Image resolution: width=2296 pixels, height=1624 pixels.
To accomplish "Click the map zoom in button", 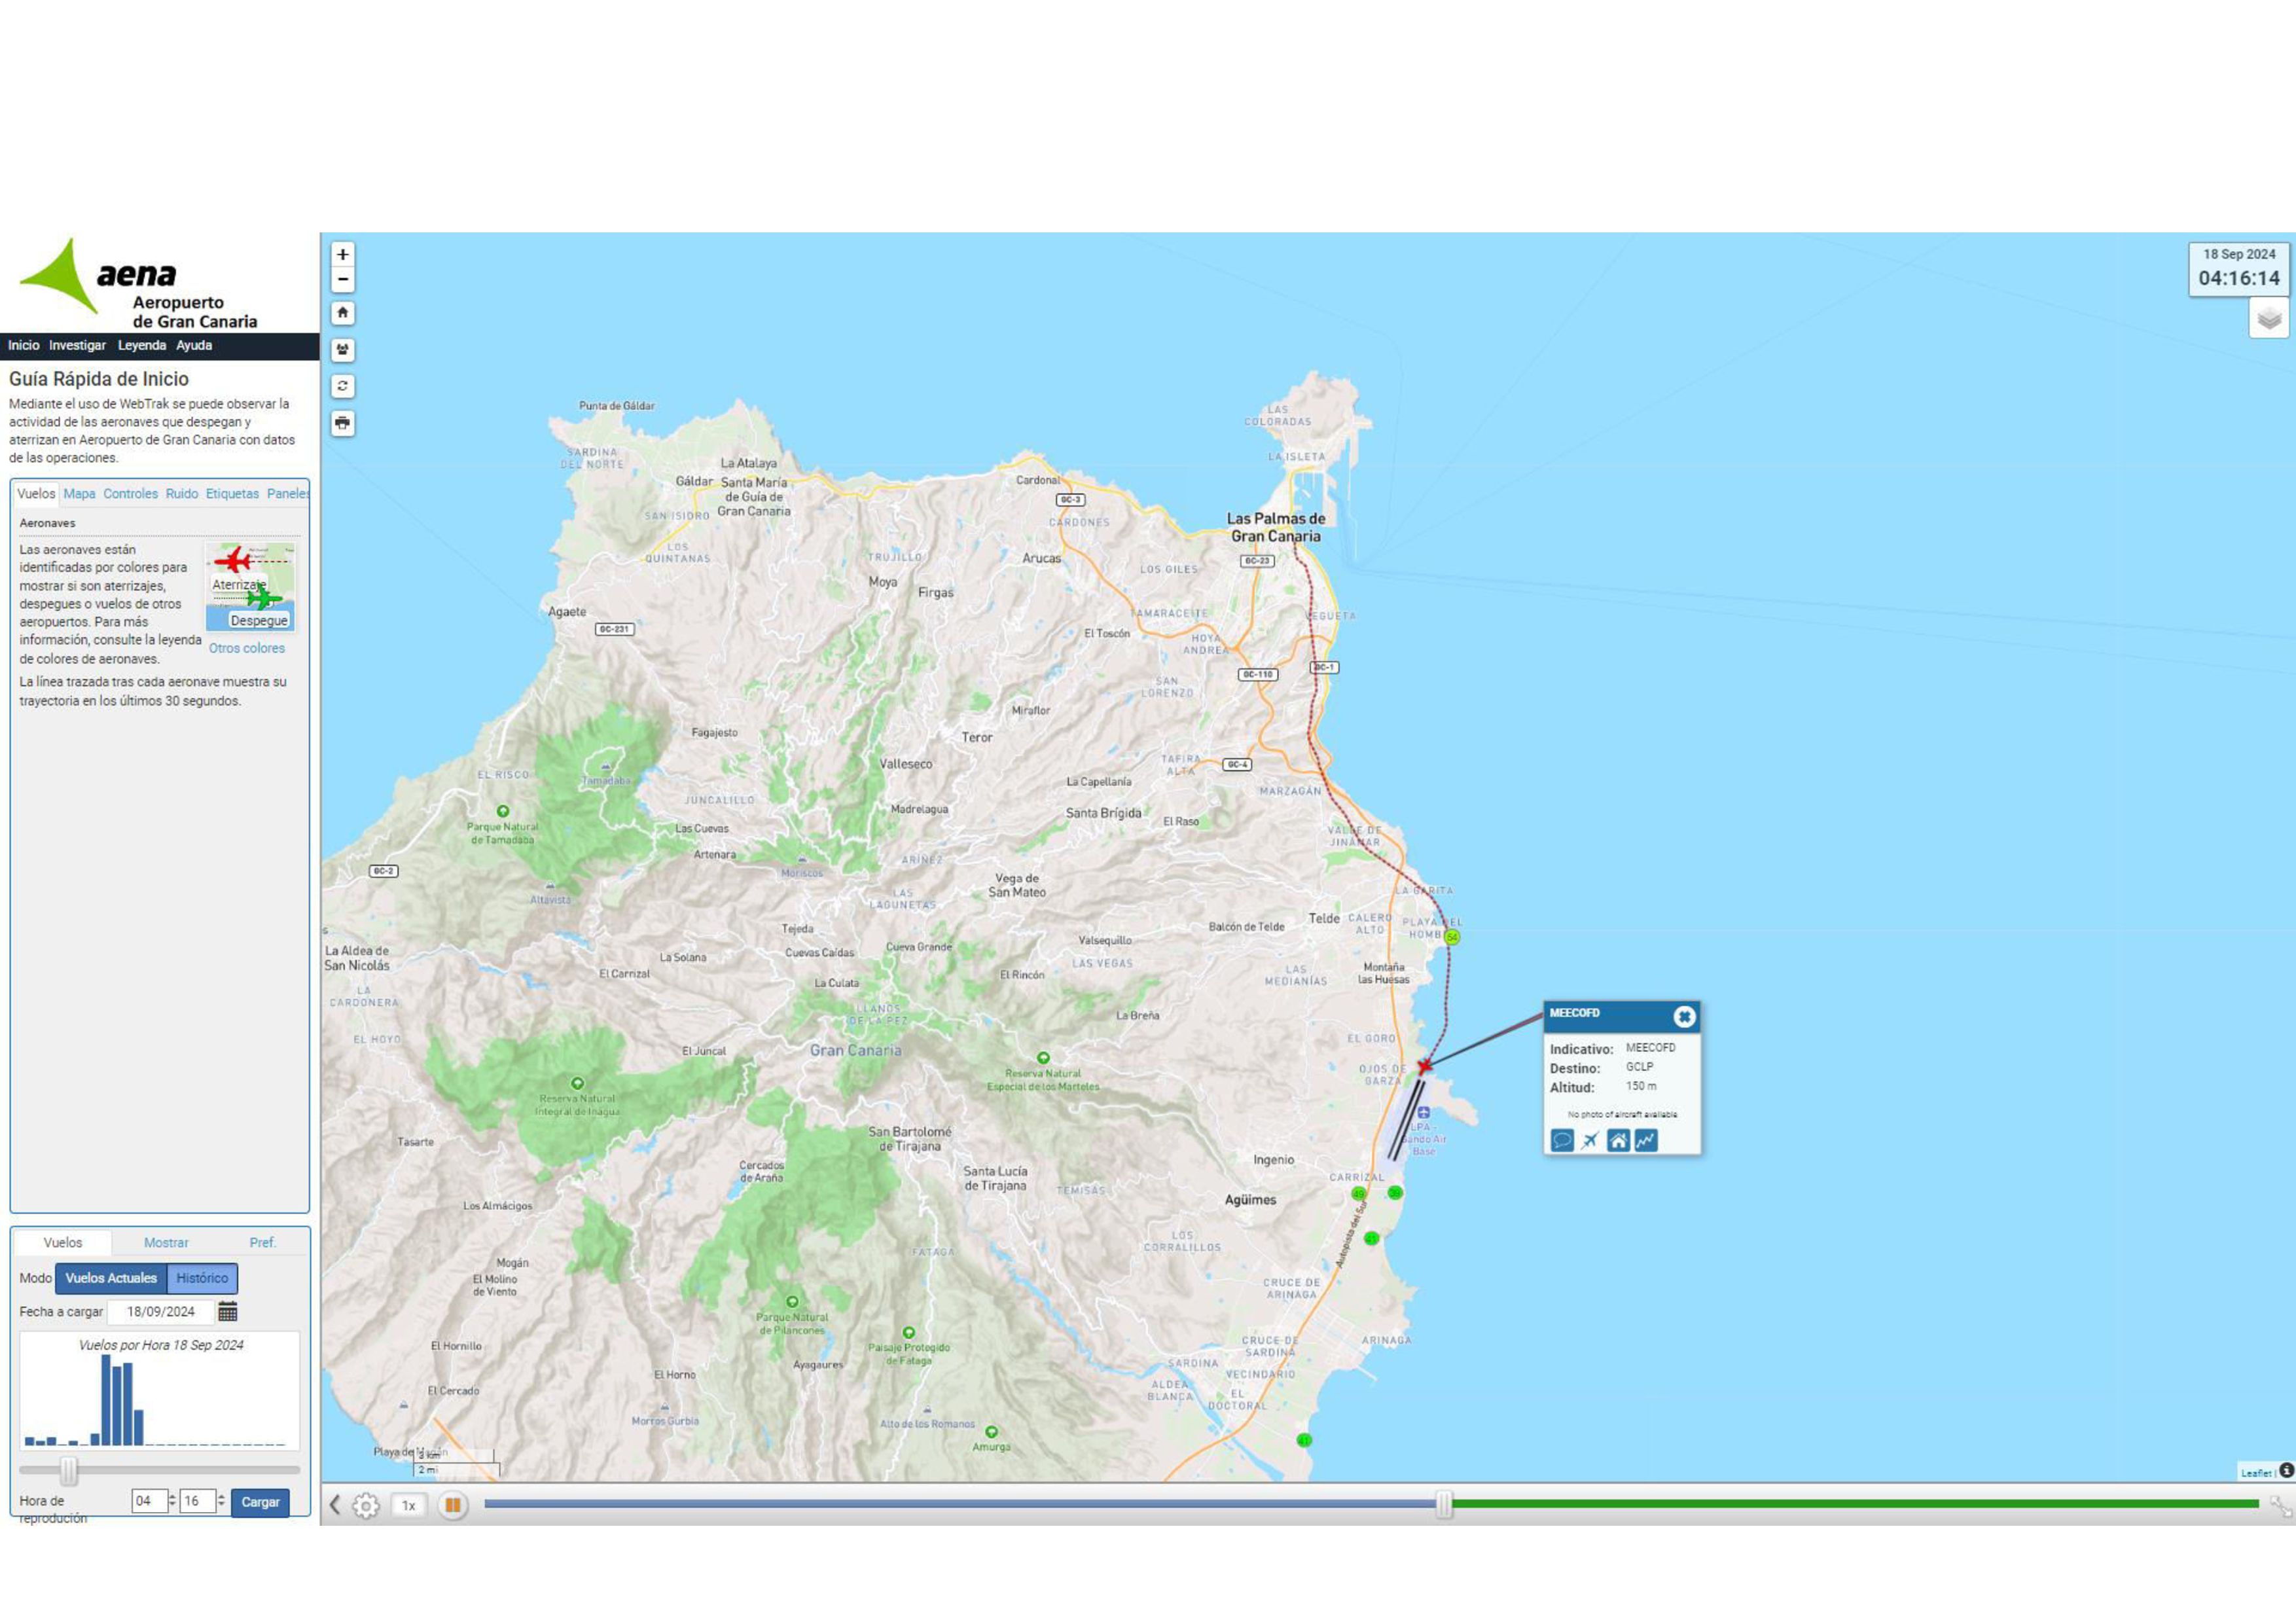I will pyautogui.click(x=342, y=254).
